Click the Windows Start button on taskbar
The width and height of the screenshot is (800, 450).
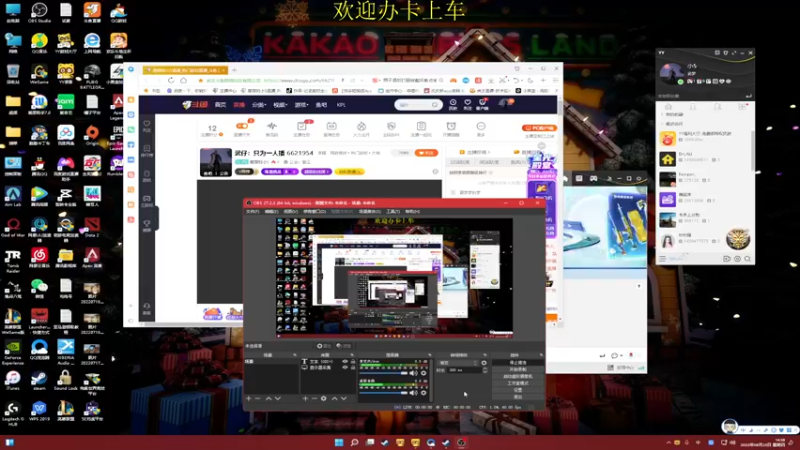pos(339,442)
